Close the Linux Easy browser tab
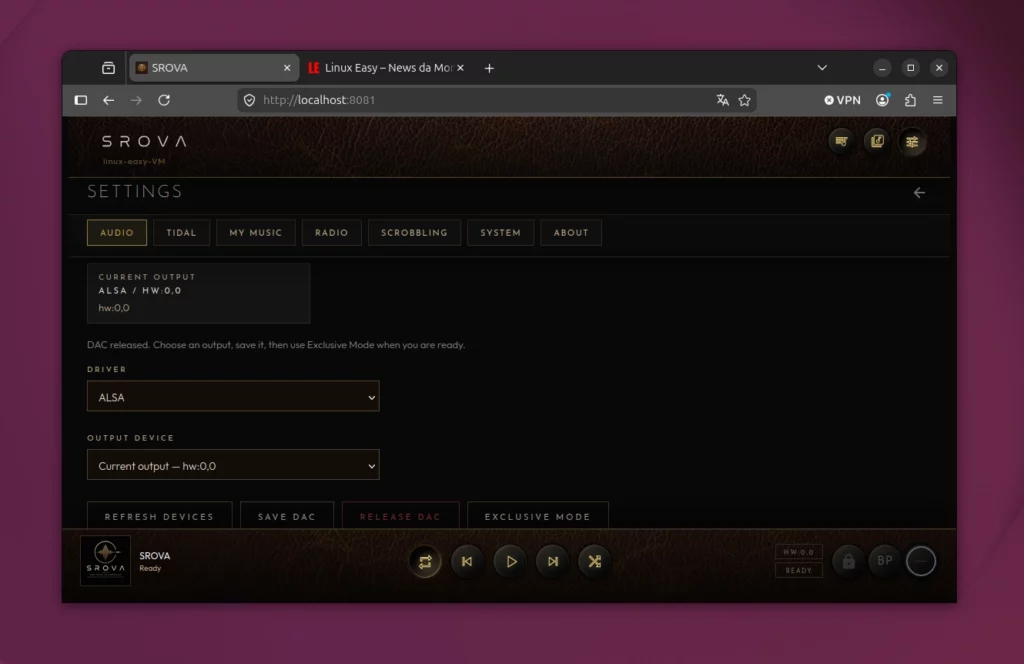 [460, 68]
